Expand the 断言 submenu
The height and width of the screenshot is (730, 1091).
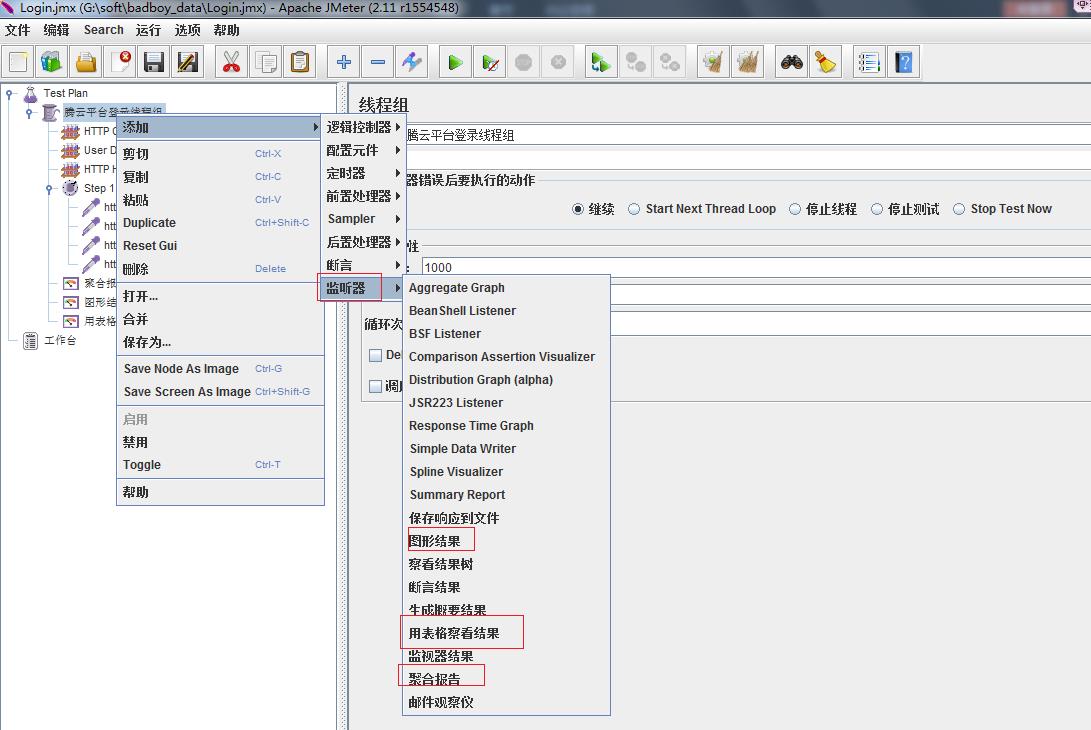tap(363, 265)
